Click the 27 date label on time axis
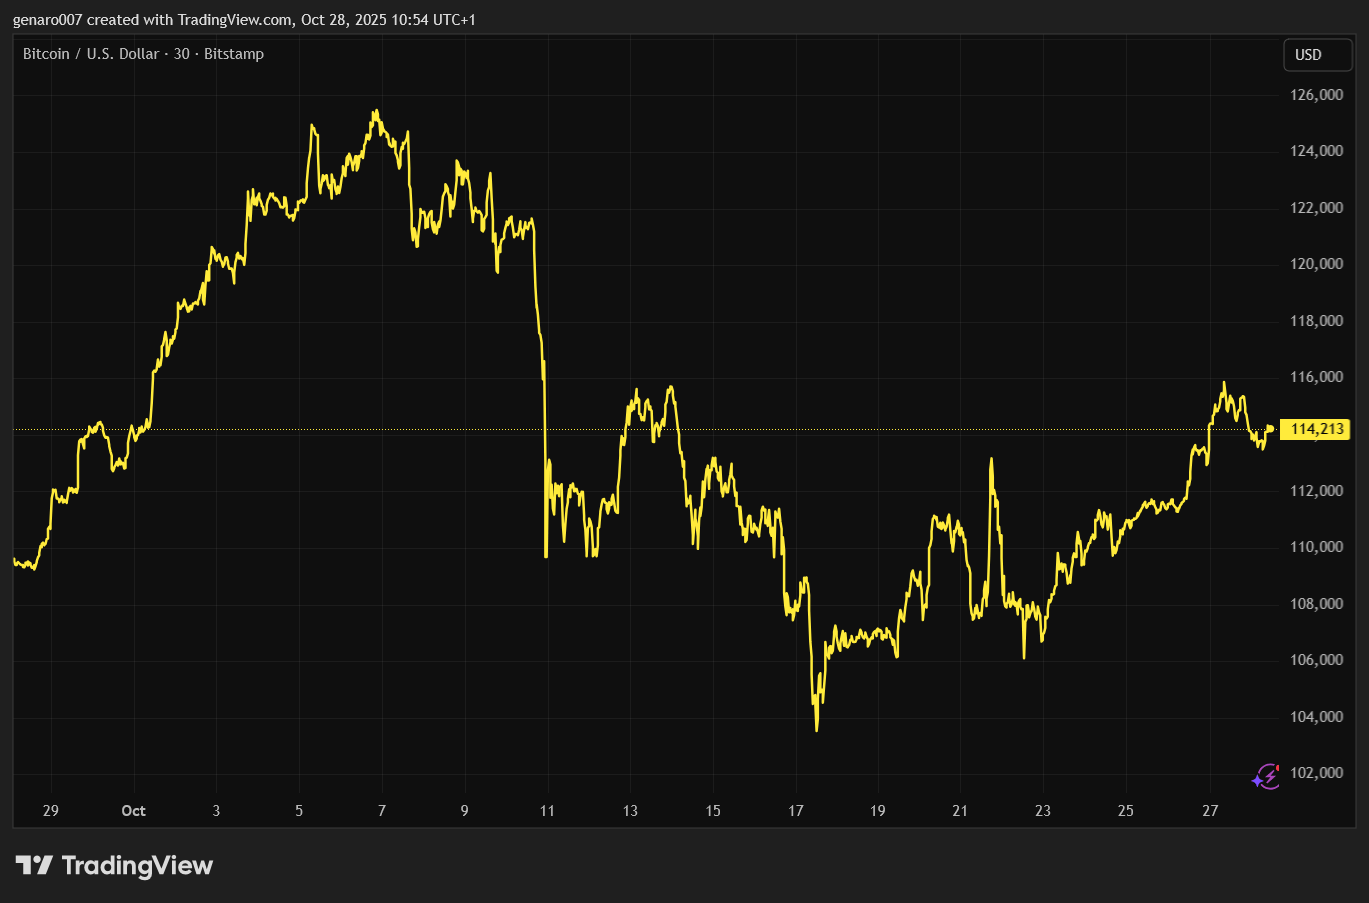This screenshot has width=1369, height=903. 1210,811
